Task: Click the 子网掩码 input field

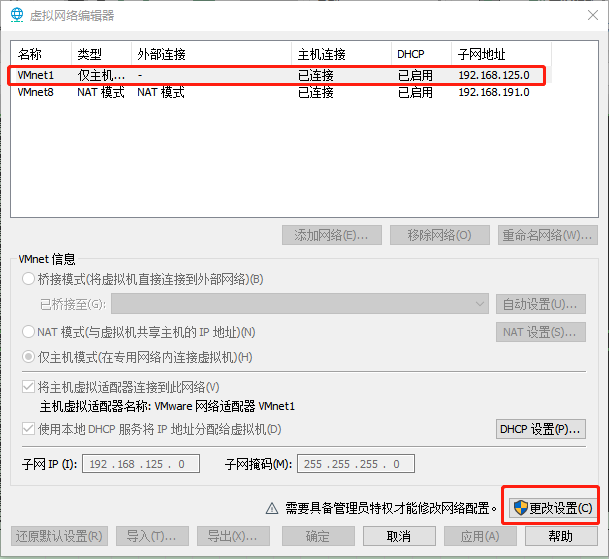Action: [x=356, y=464]
